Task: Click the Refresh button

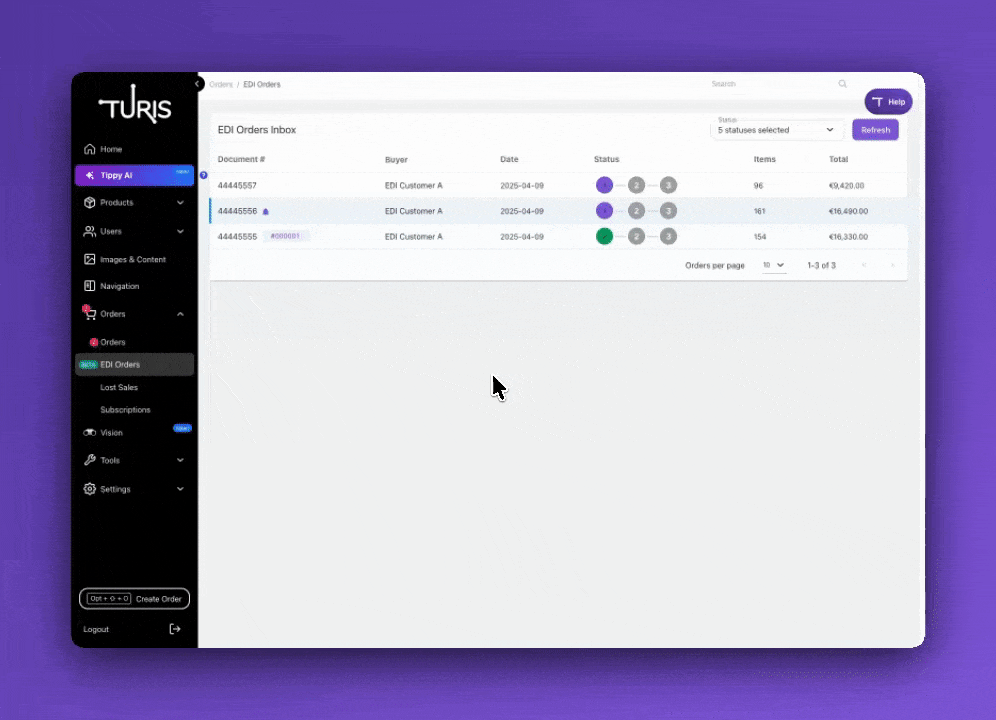Action: click(875, 130)
